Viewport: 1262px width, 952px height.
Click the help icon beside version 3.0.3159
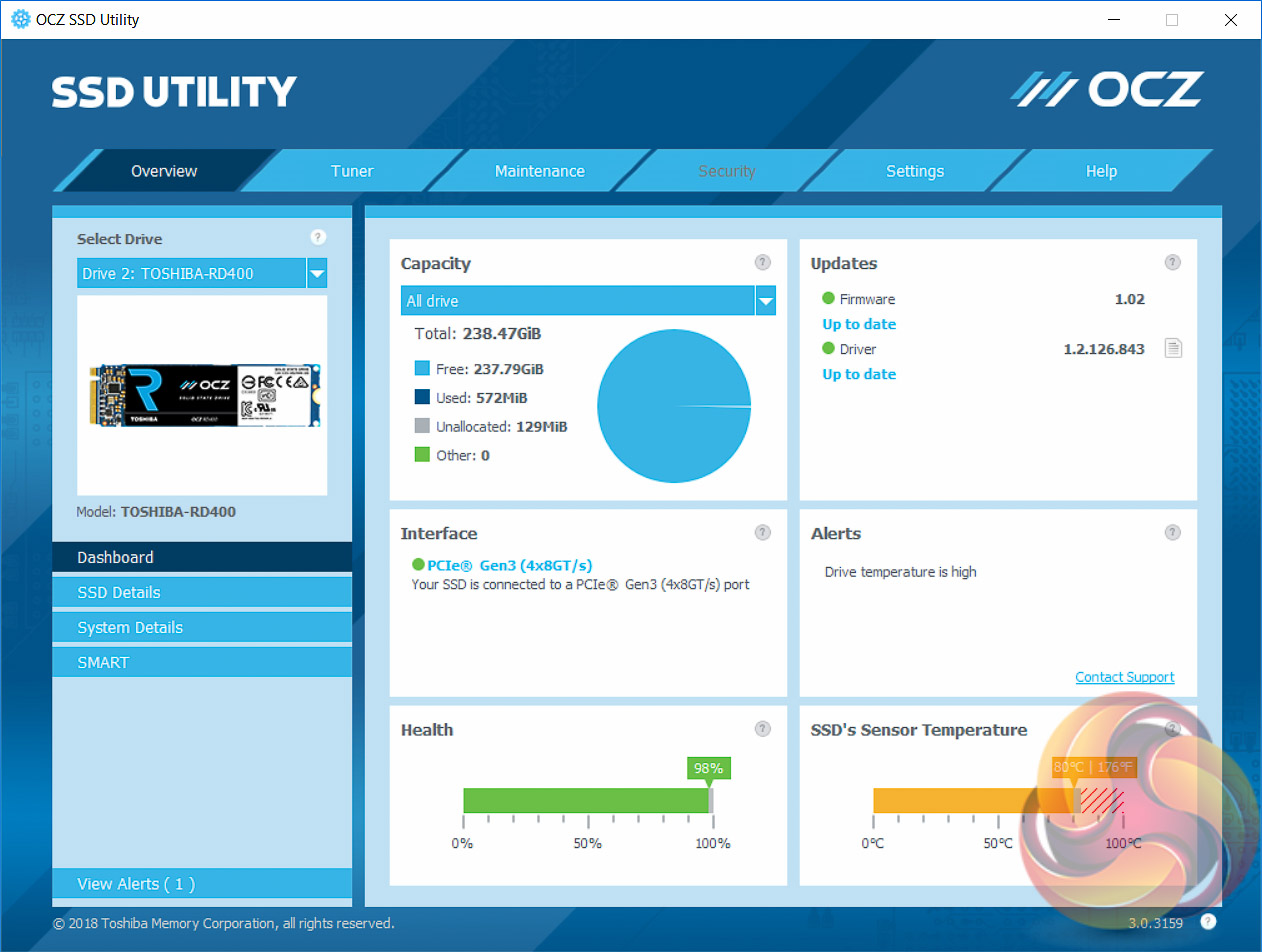(1209, 921)
